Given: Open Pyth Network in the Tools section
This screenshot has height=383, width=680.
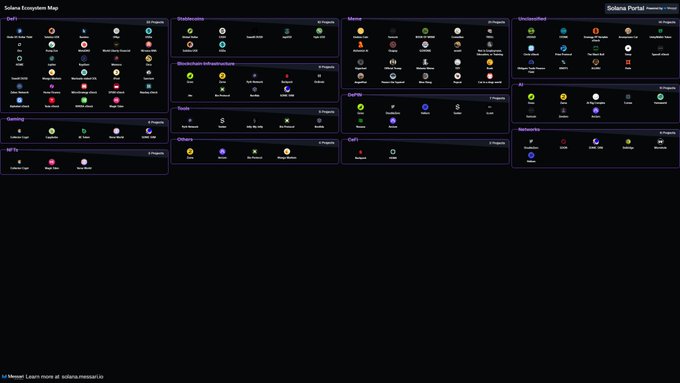Looking at the screenshot, I should tap(190, 121).
